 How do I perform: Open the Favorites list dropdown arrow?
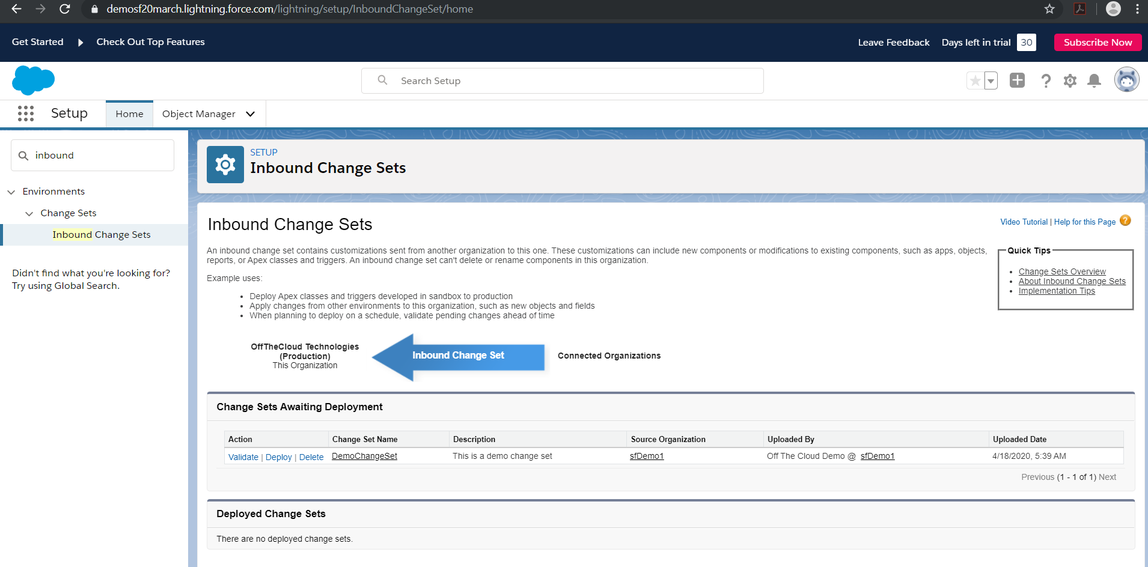(991, 81)
